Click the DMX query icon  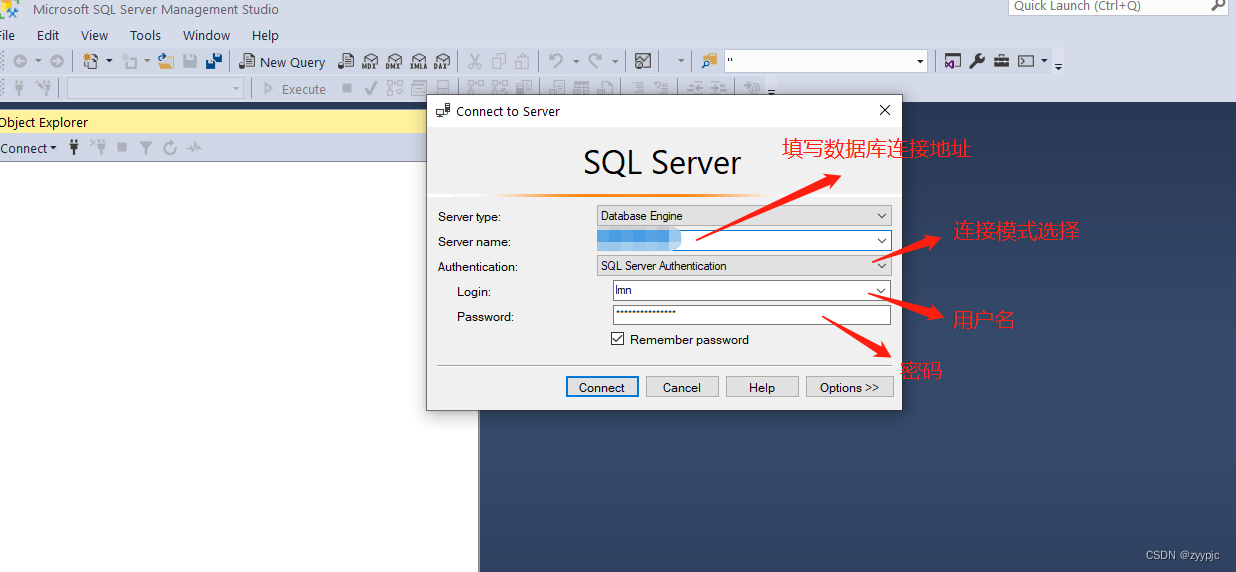click(394, 61)
